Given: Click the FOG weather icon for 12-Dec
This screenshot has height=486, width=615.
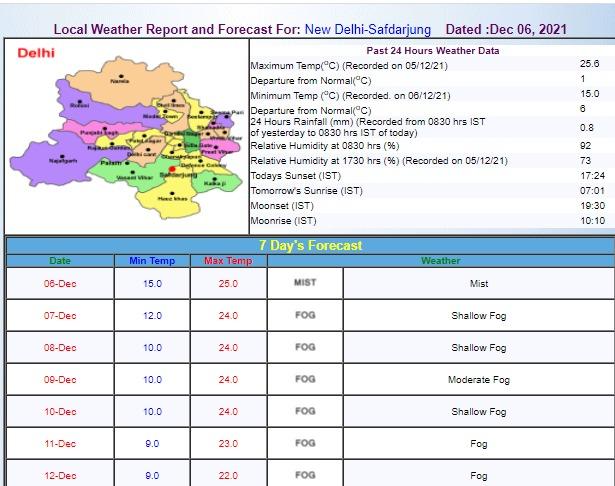Looking at the screenshot, I should tap(305, 475).
